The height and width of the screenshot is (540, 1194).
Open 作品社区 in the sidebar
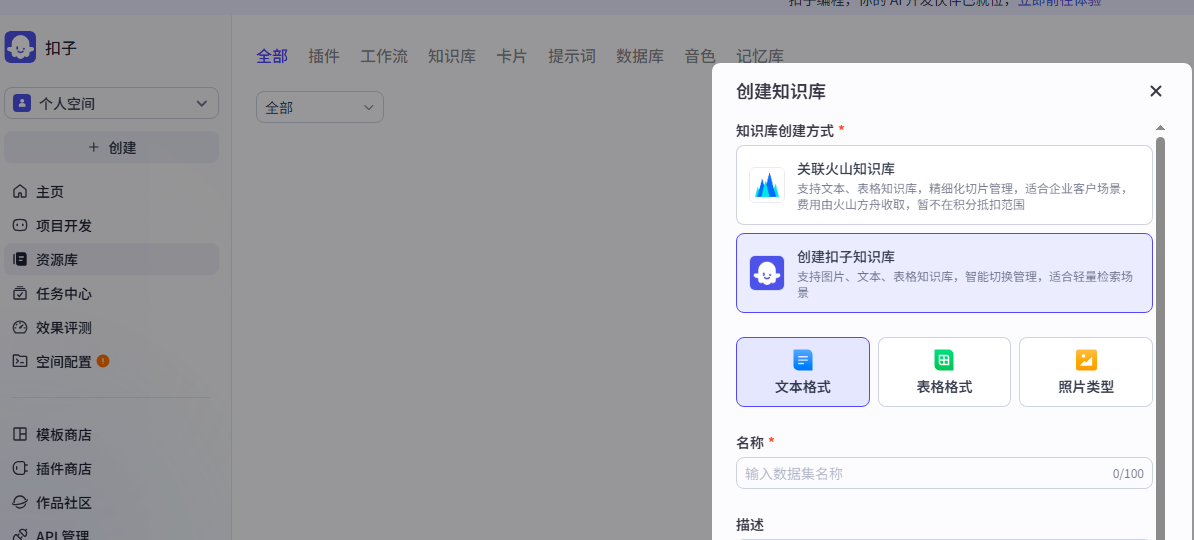(x=111, y=503)
